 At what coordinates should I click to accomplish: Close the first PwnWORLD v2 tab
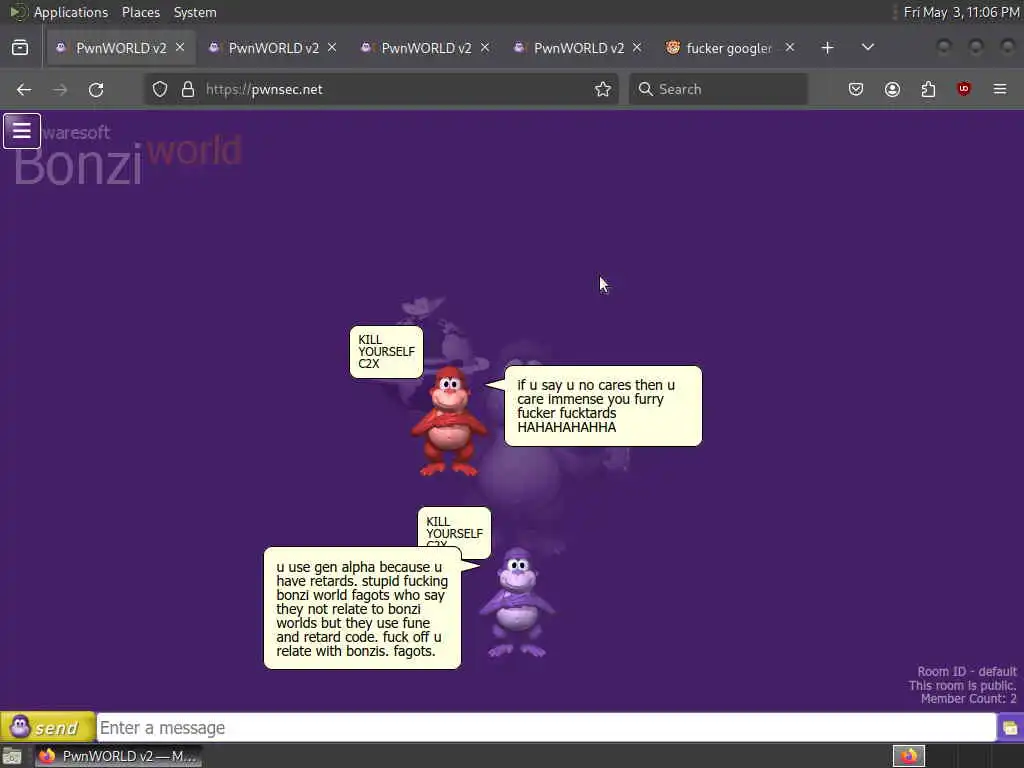point(180,47)
